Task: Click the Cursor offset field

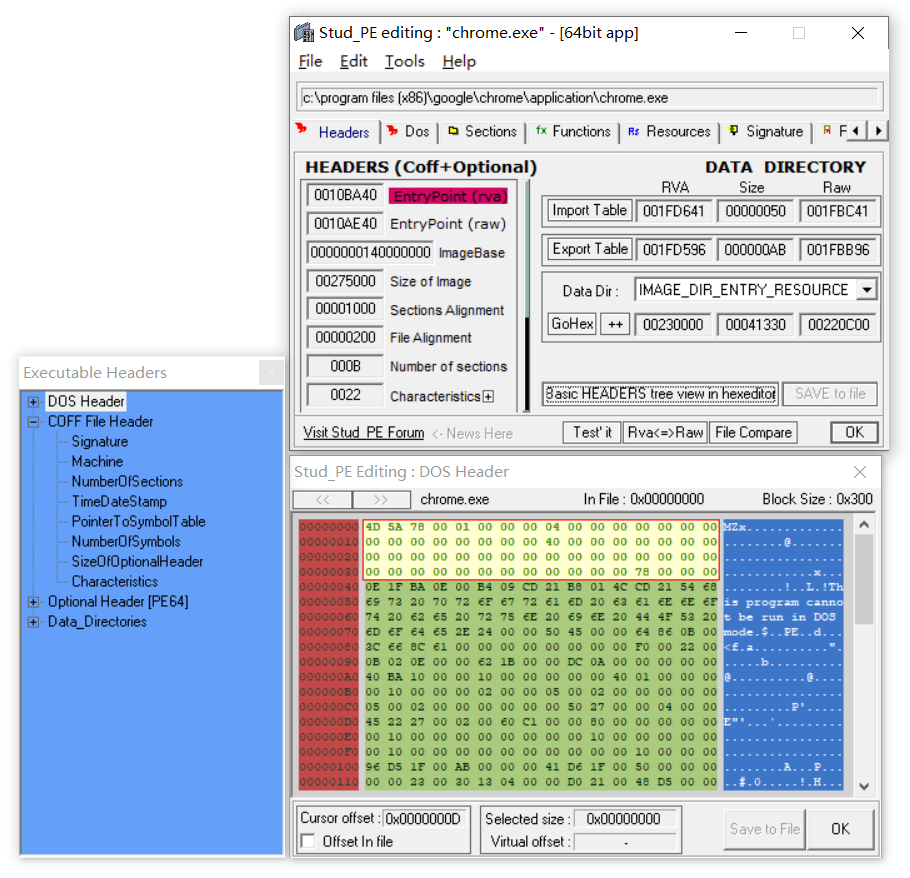Action: [x=425, y=818]
